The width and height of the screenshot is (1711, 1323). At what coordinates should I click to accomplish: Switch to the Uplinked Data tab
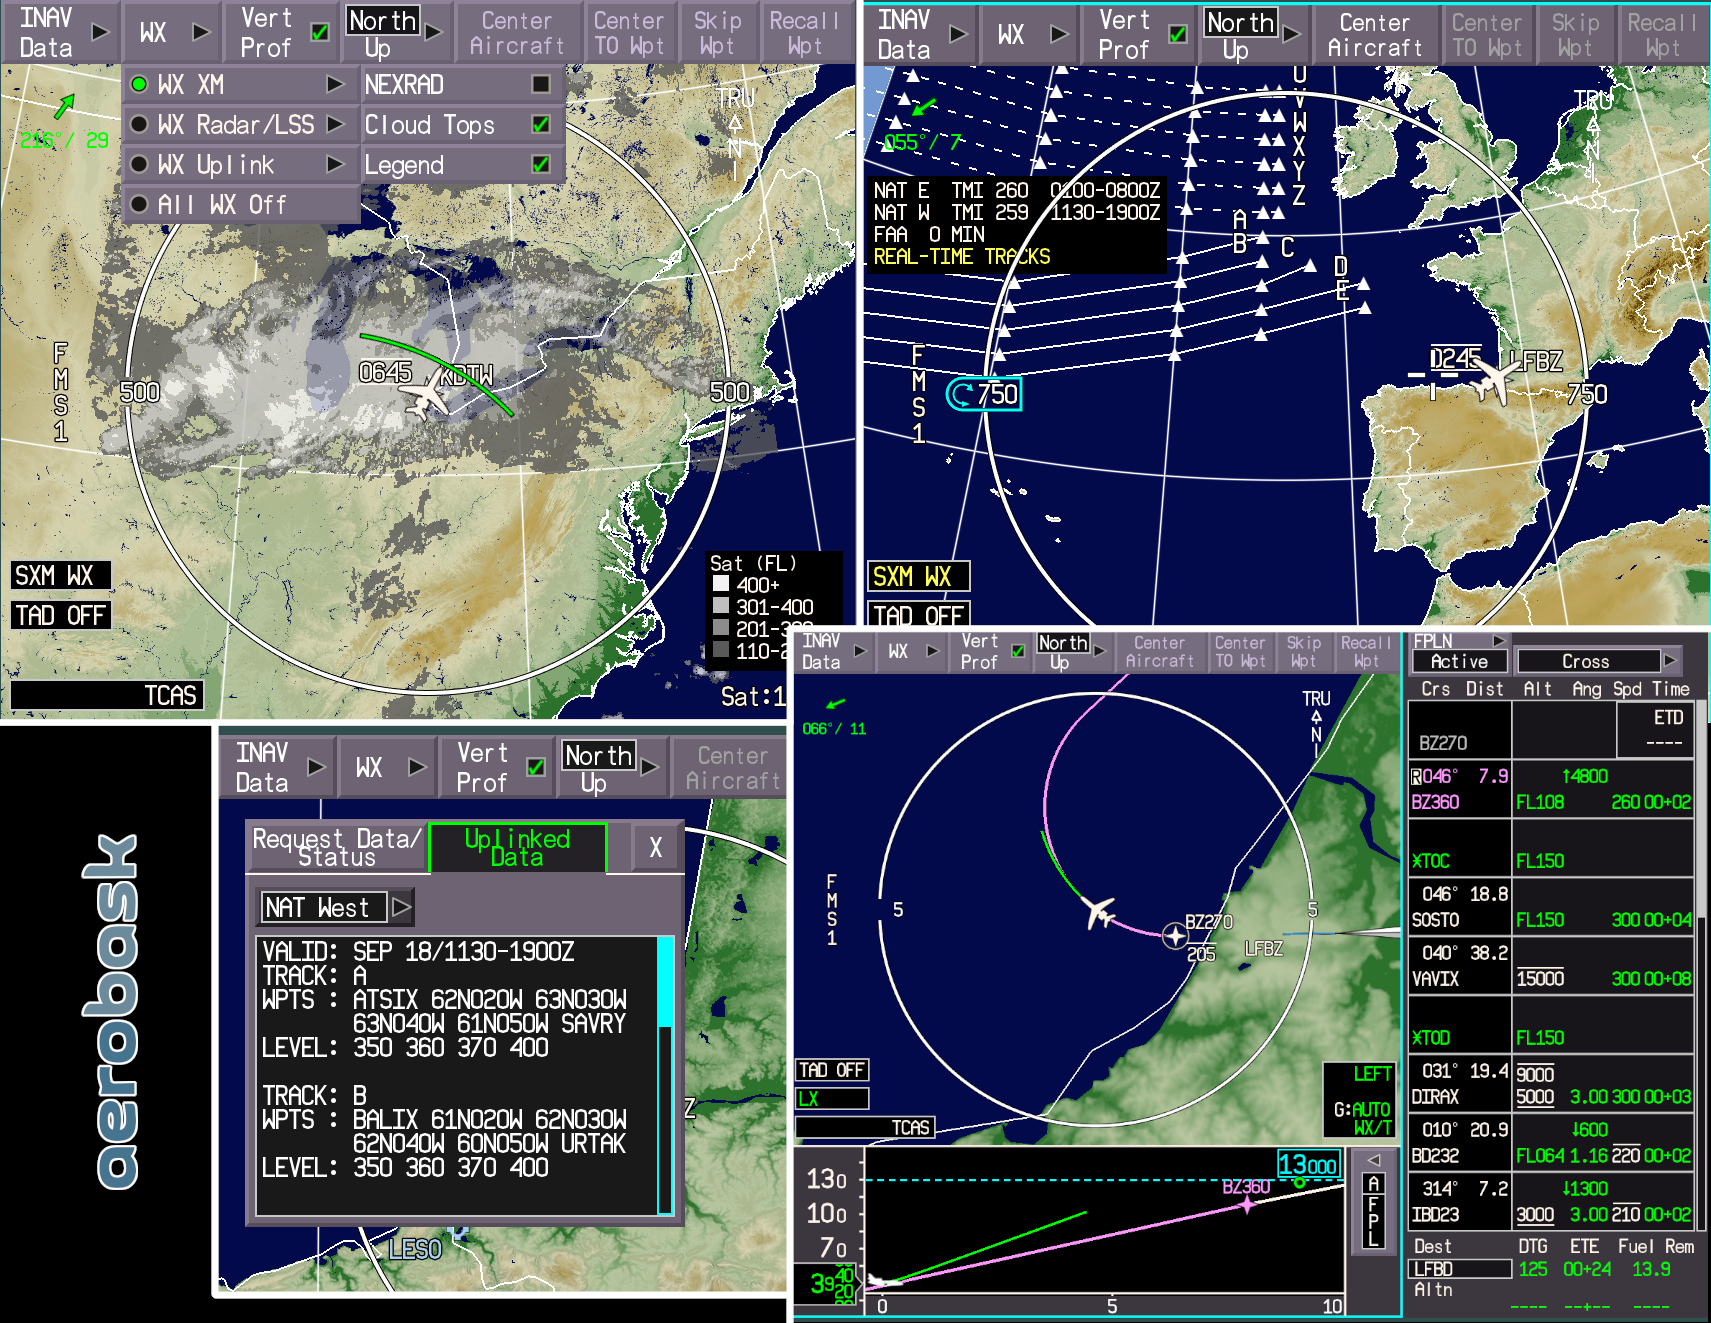pos(517,848)
